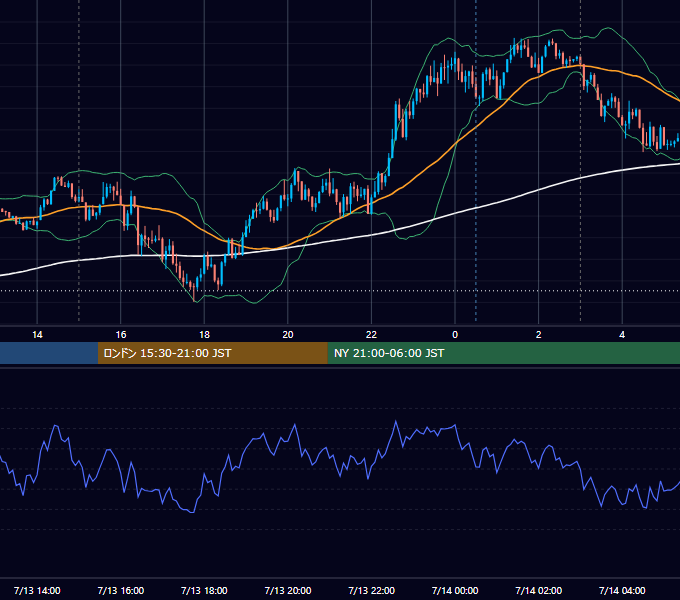Click the 7/13 16:00 time label

121,590
